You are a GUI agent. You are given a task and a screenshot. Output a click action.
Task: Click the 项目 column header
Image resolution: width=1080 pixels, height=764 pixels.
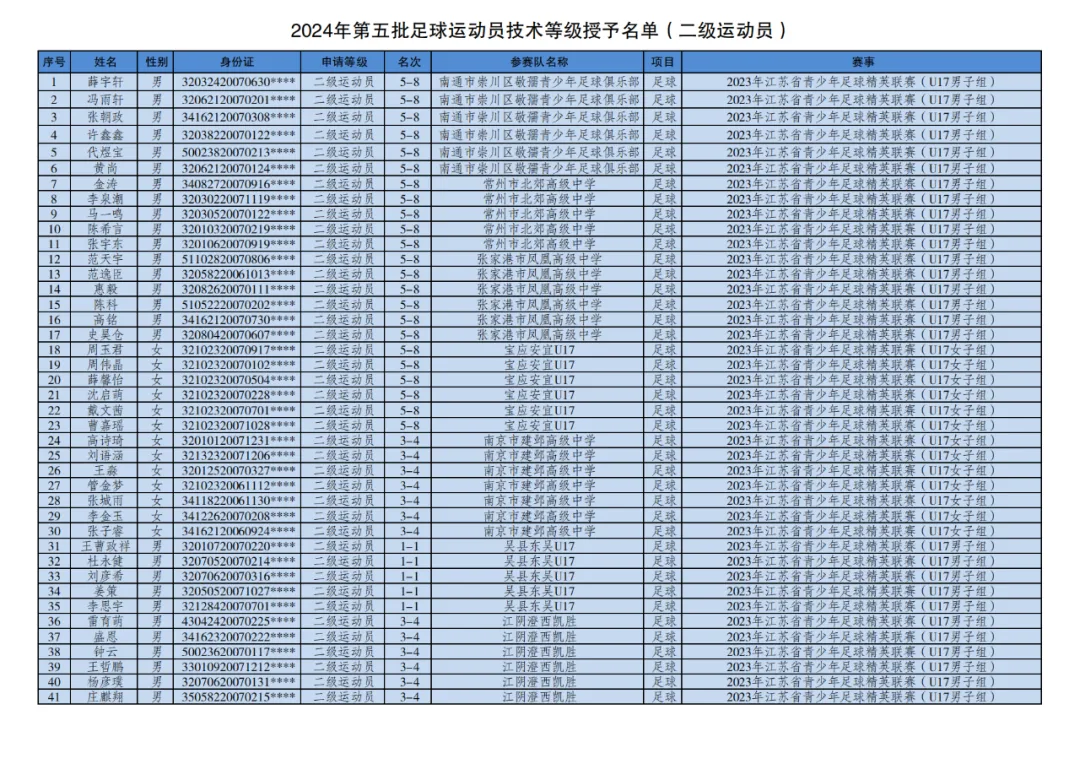click(663, 61)
